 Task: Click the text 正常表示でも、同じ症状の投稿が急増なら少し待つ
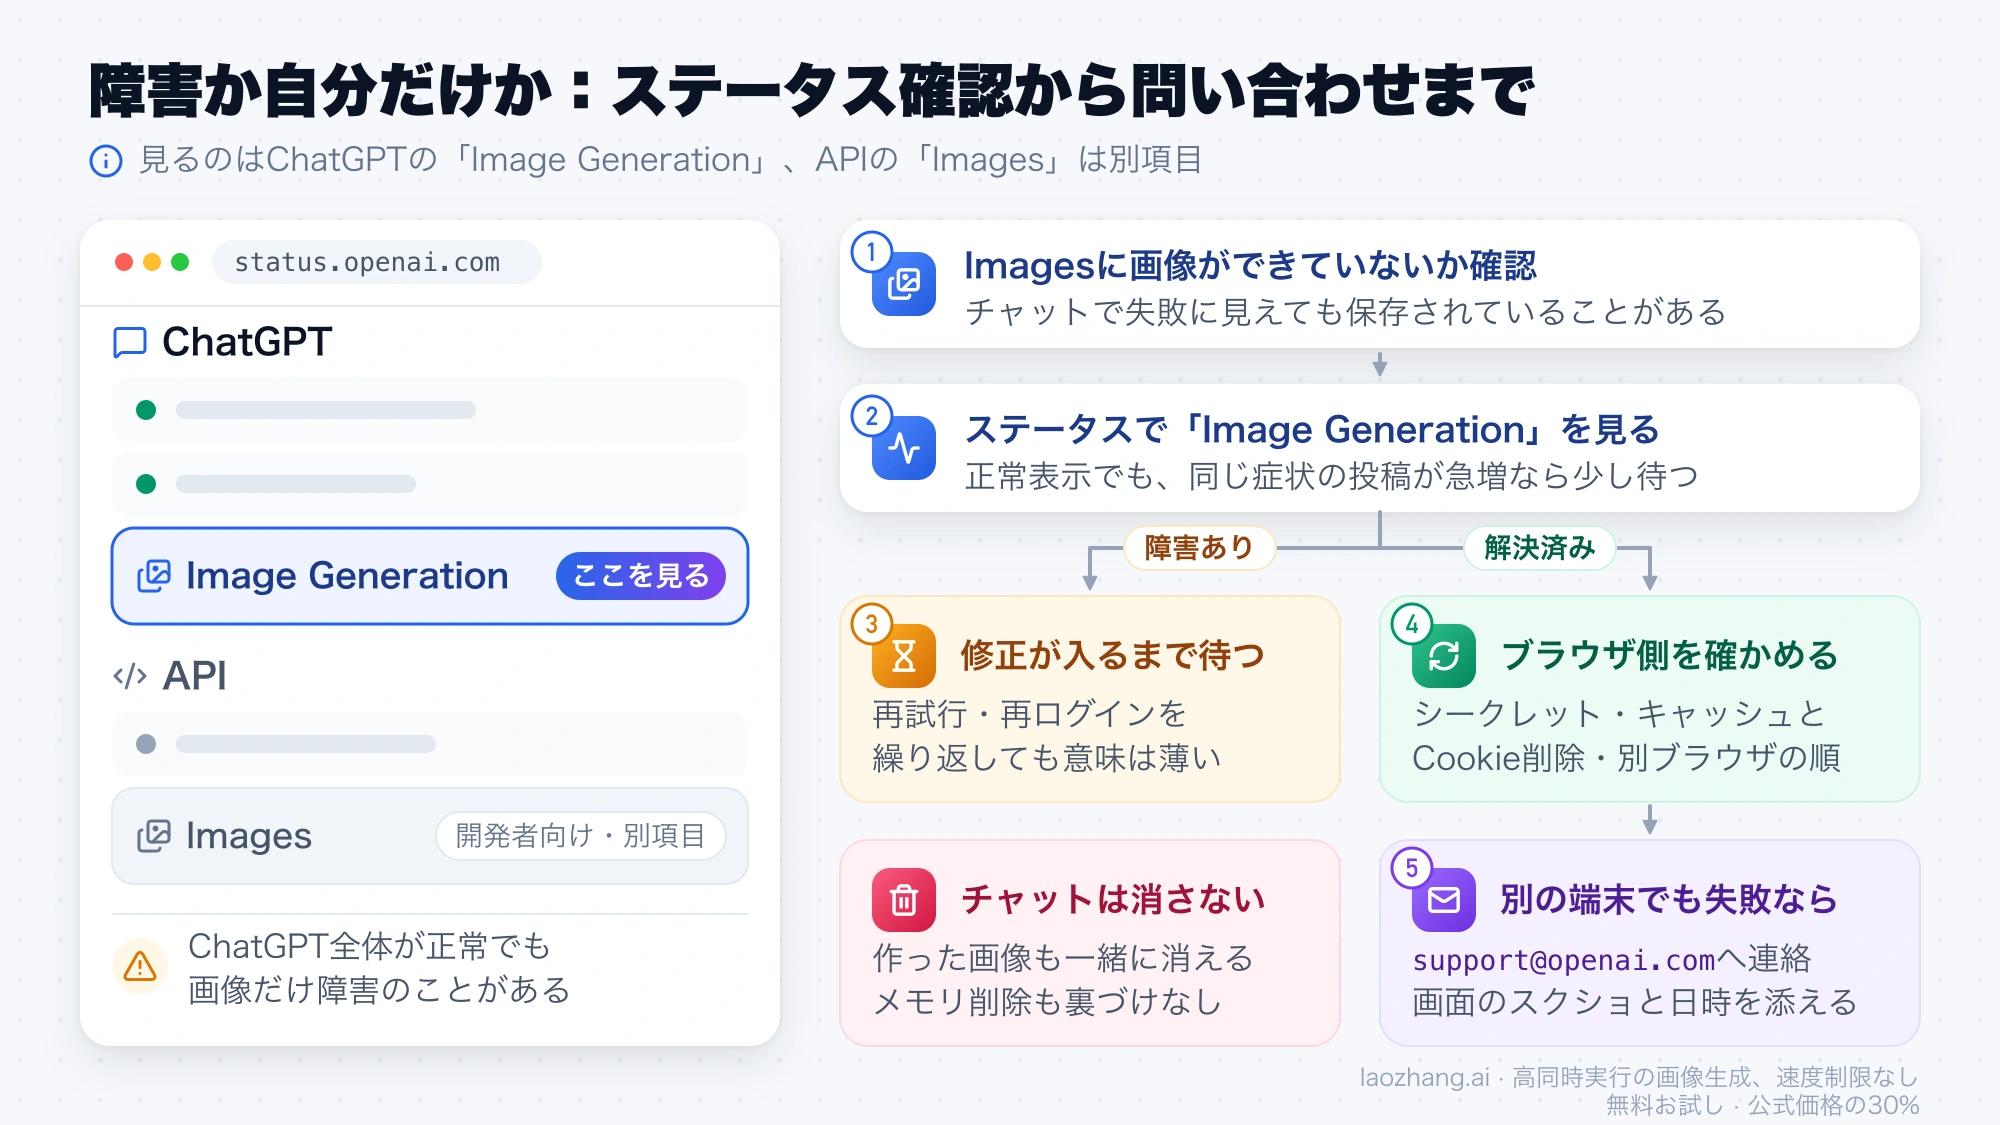pos(1331,476)
